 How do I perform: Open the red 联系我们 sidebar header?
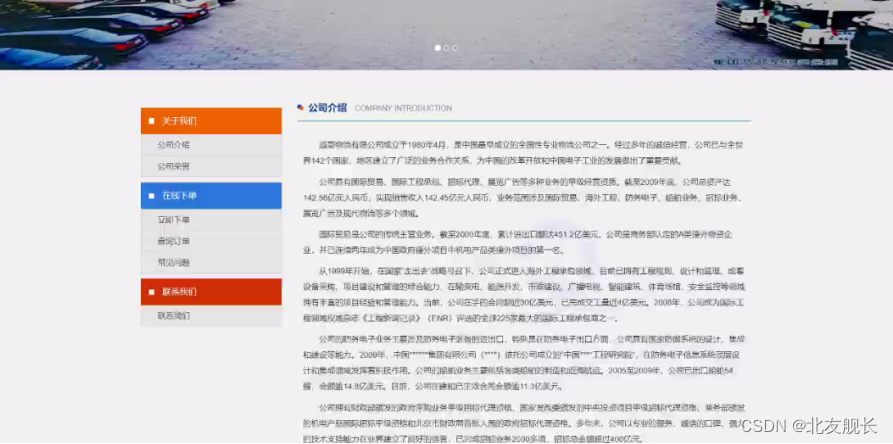[211, 292]
